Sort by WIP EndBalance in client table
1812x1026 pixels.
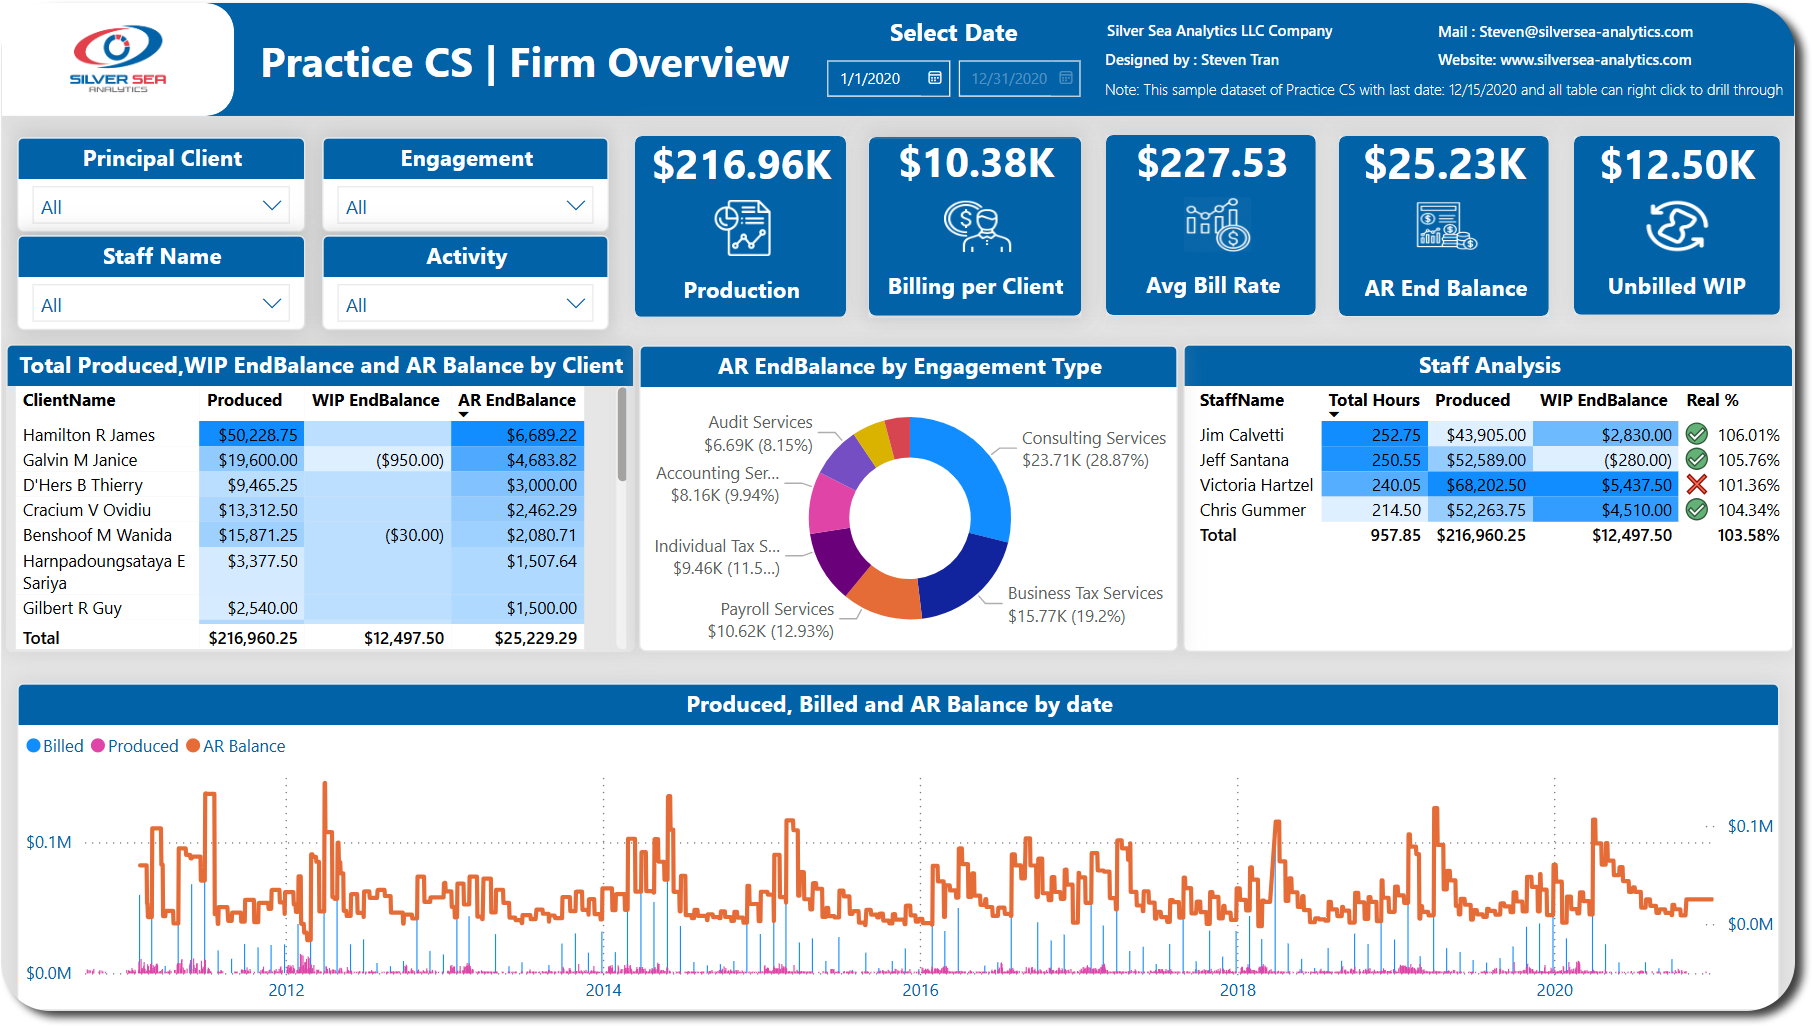coord(375,400)
